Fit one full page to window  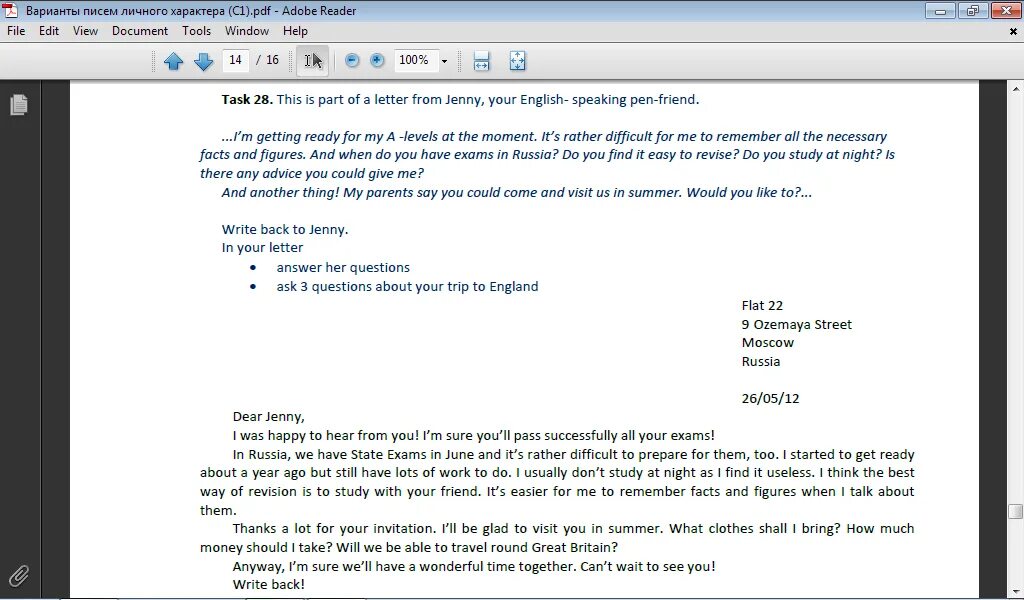coord(517,61)
